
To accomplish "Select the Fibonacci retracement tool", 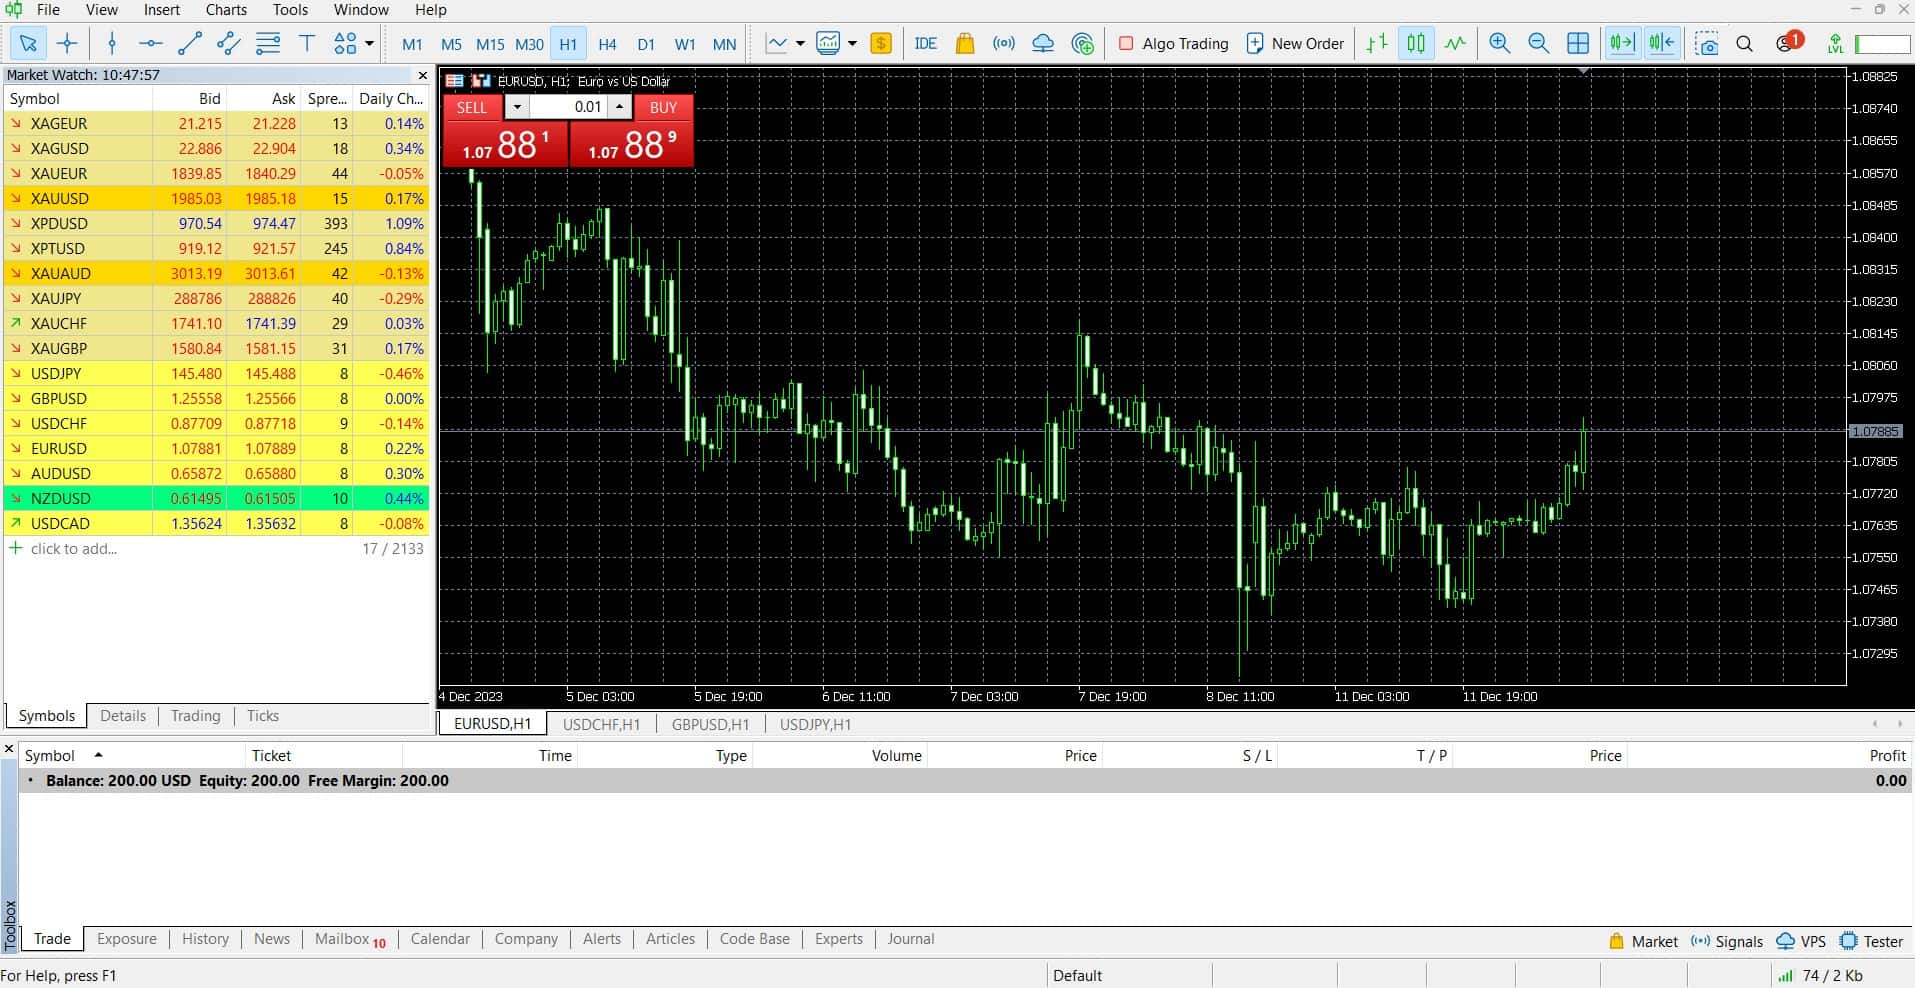I will 268,43.
